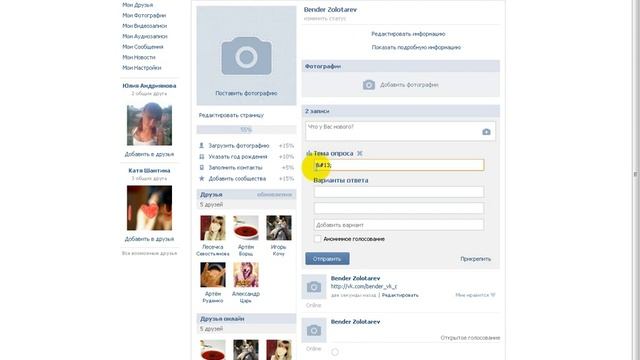Open the Прикрепить attachment menu
The image size is (640, 360).
(476, 259)
